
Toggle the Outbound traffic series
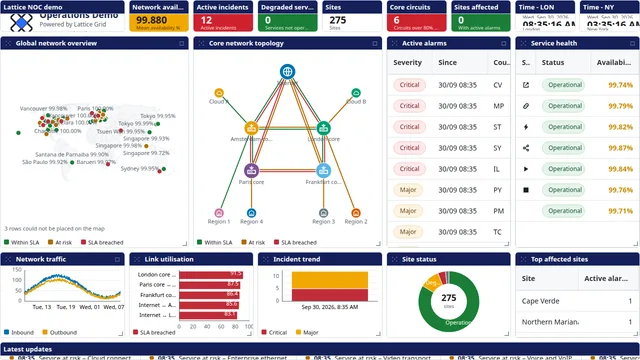(x=60, y=332)
